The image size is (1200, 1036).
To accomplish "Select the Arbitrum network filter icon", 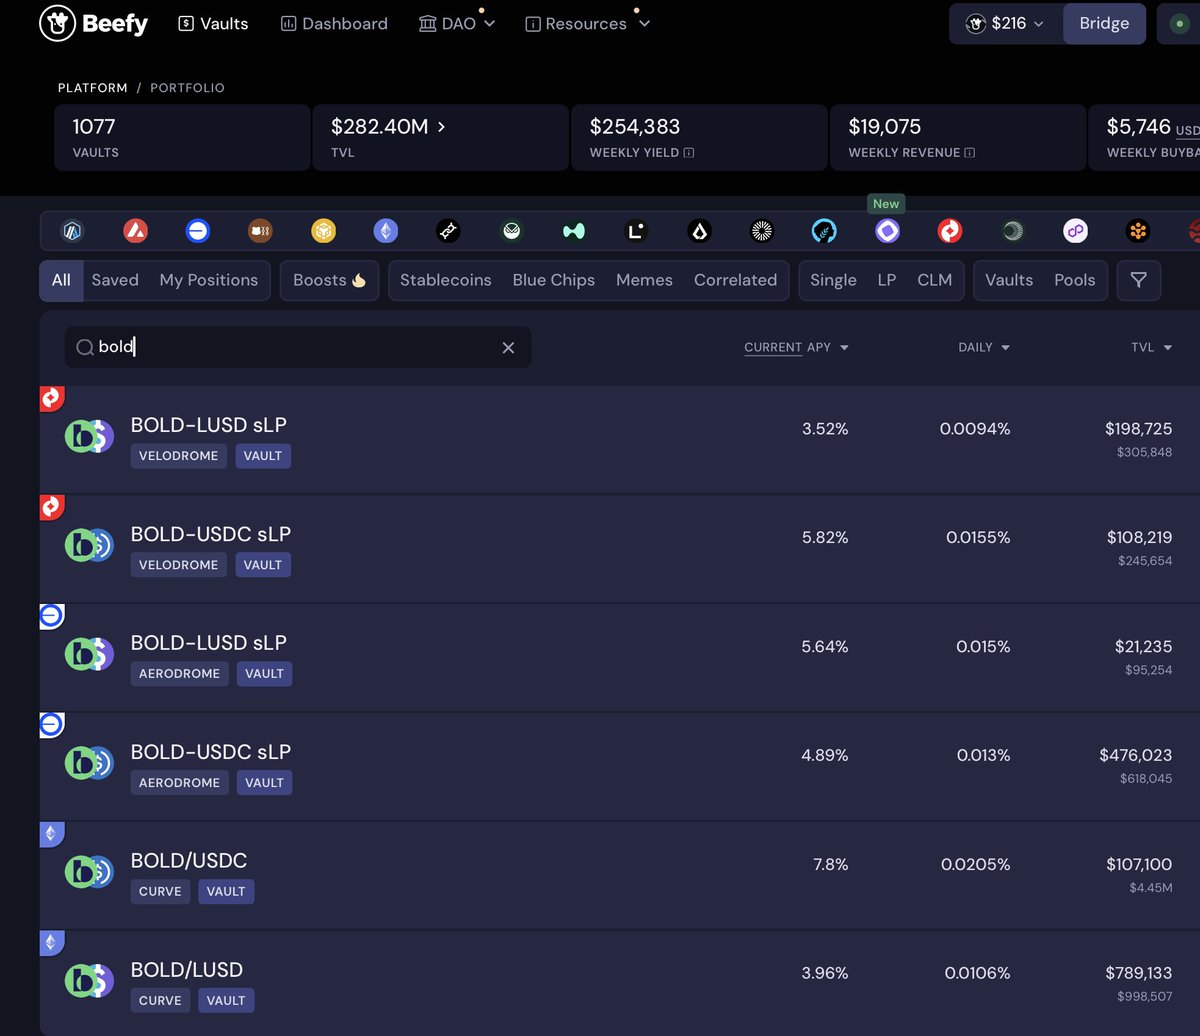I will click(x=73, y=230).
